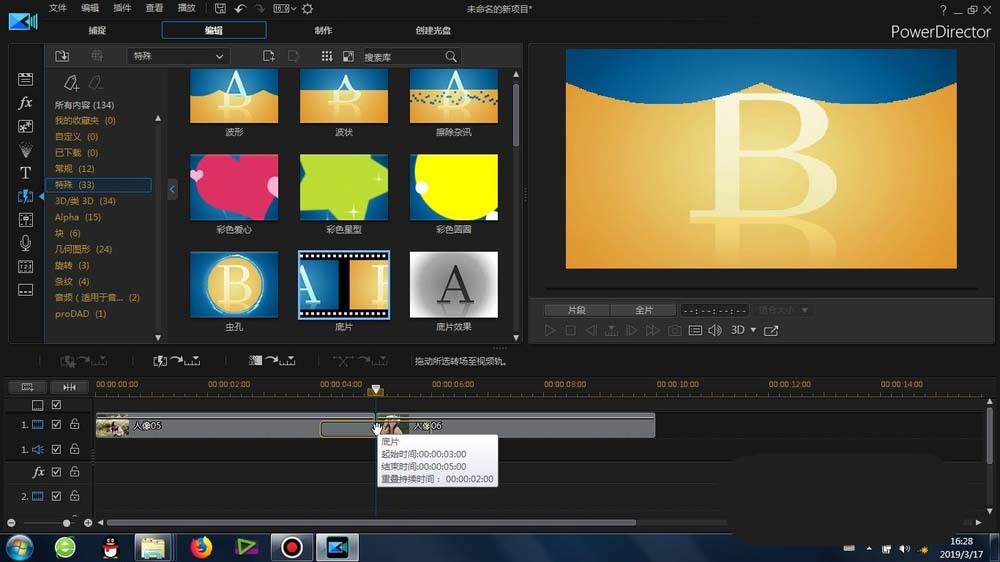Toggle lock on the fx track
1000x562 pixels.
click(74, 472)
